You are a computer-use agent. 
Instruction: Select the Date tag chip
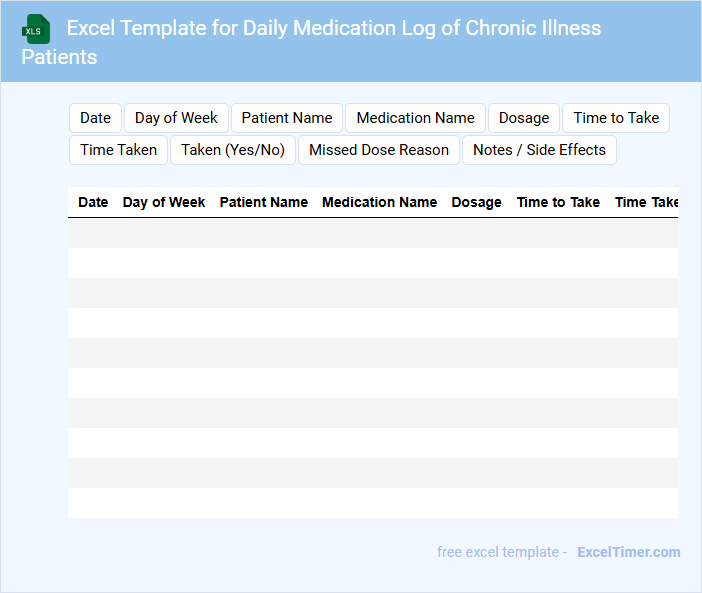(x=95, y=118)
